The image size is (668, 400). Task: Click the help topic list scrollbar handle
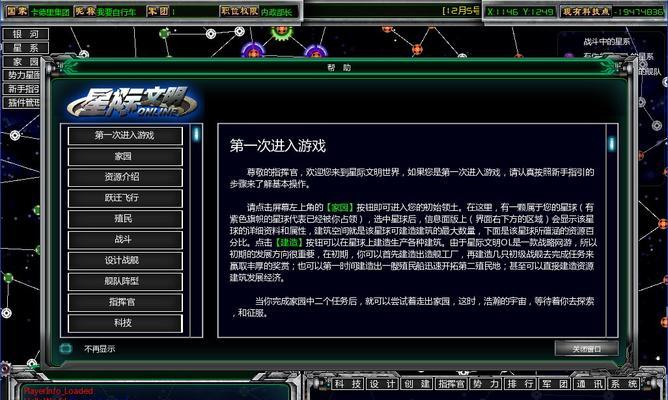tap(196, 134)
